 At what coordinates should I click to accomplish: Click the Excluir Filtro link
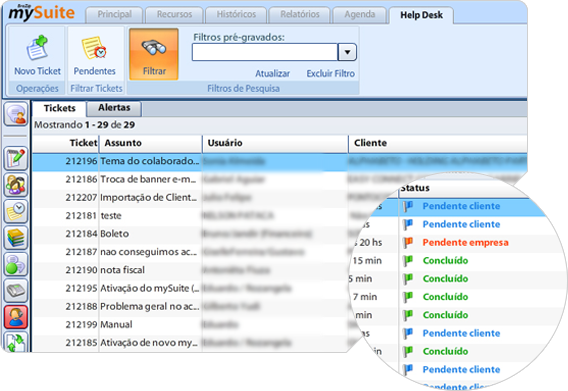[x=330, y=74]
